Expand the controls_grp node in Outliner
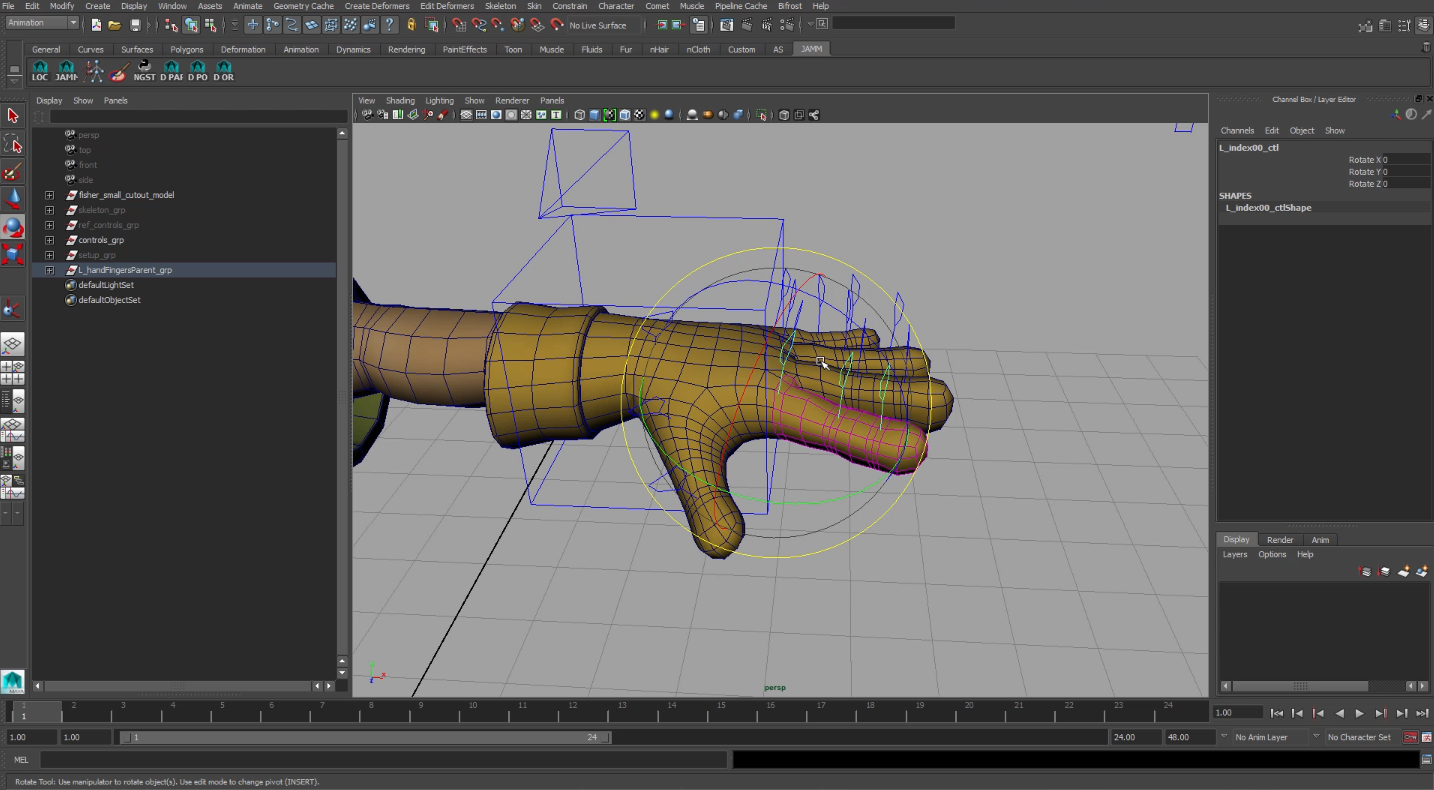Viewport: 1434px width, 790px height. (49, 240)
